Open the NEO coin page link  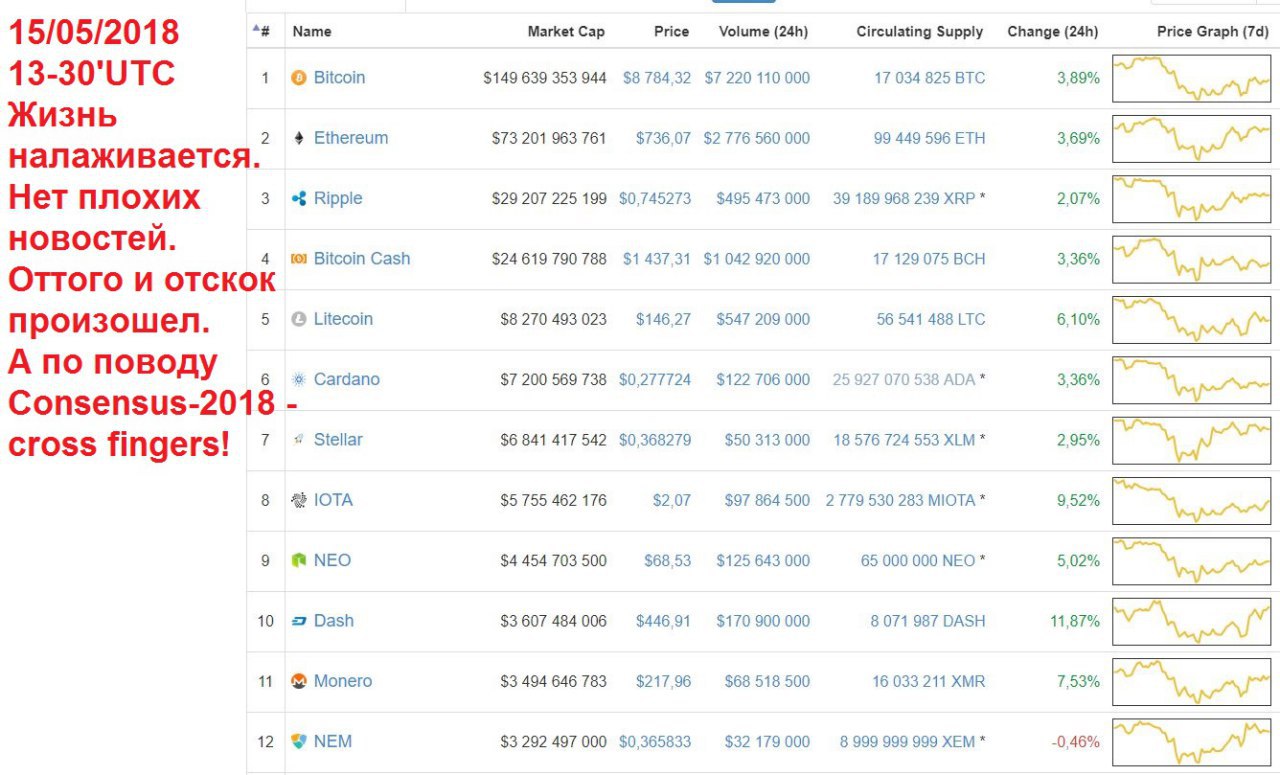[332, 561]
